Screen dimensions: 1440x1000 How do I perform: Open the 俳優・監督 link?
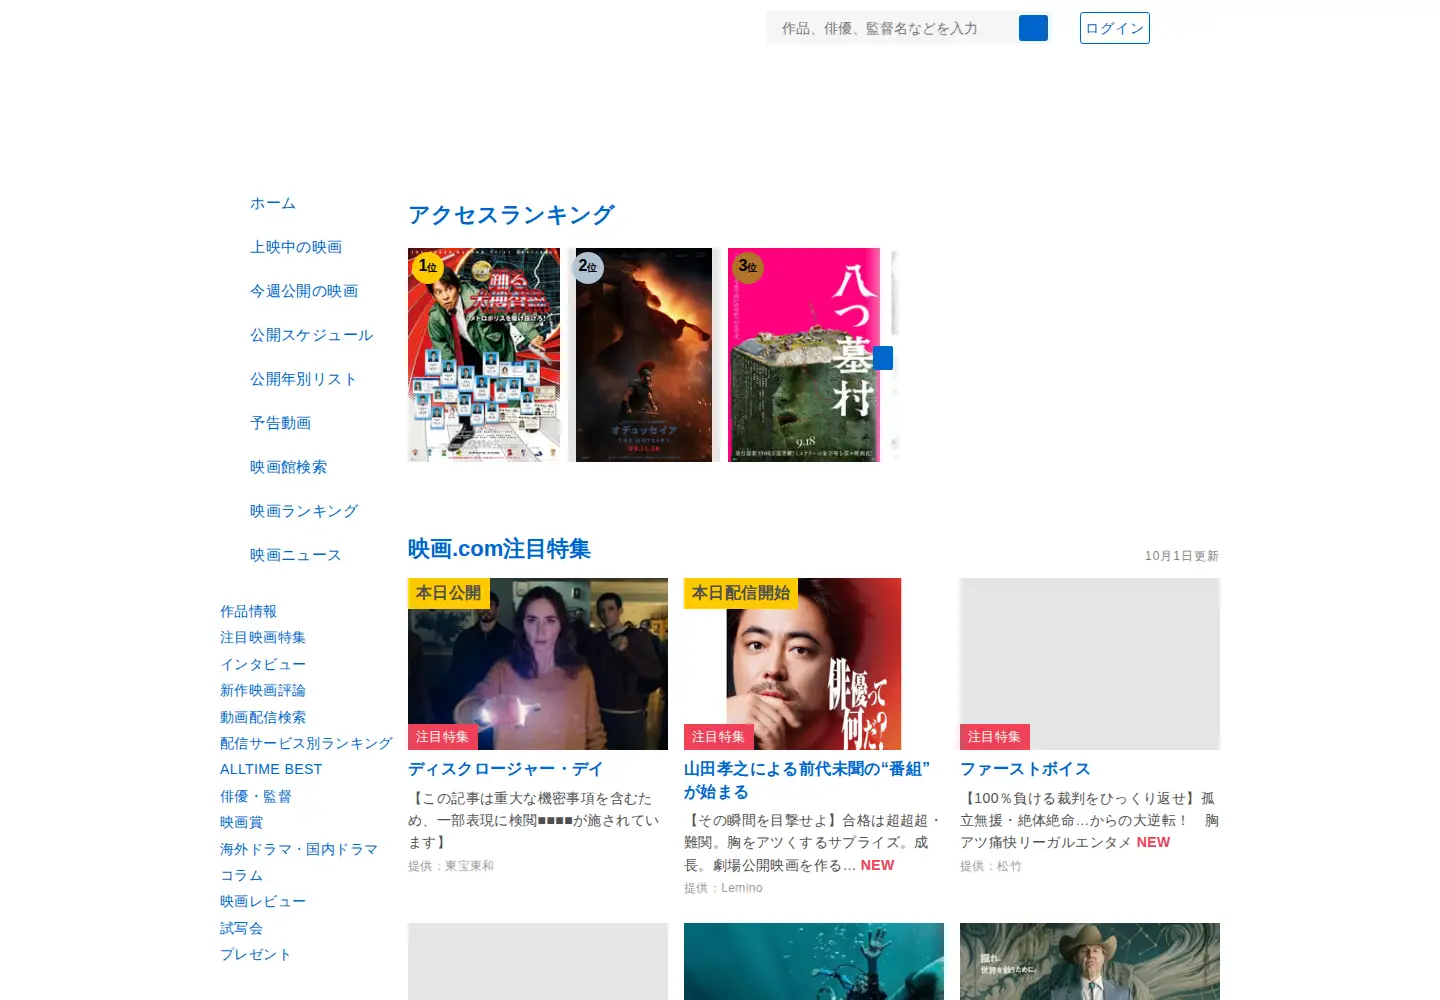(256, 796)
